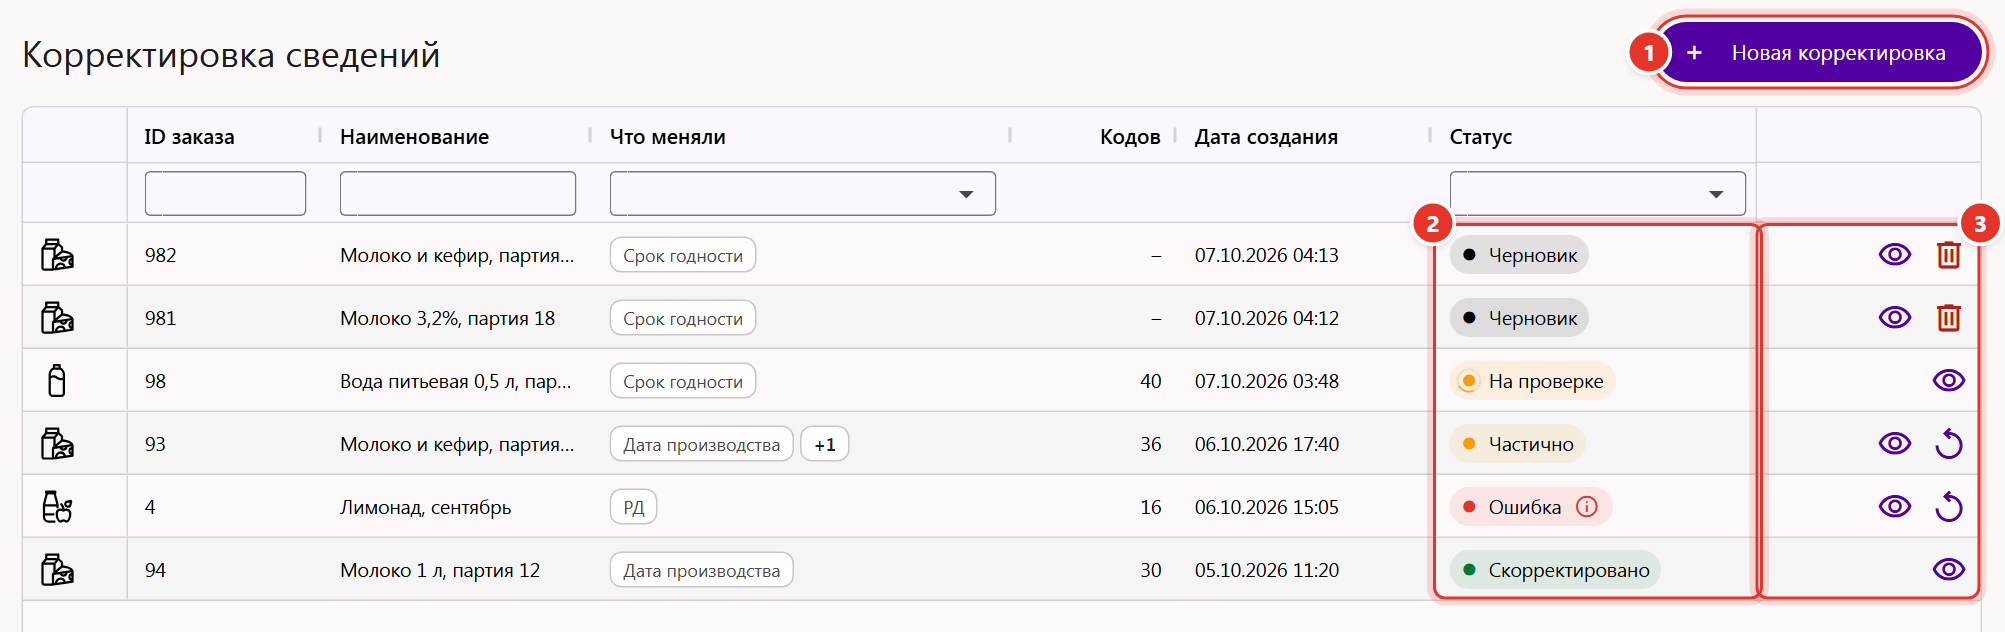Image resolution: width=2005 pixels, height=632 pixels.
Task: Click name 'Вода питьевая 0,5 л, пар...'
Action: [455, 381]
